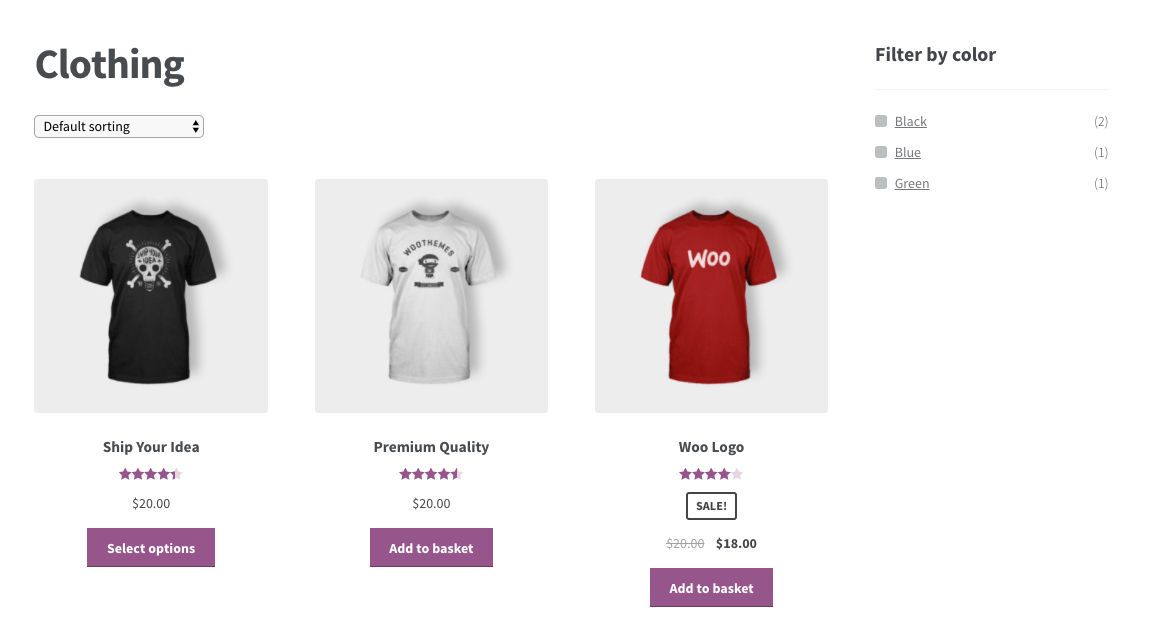The width and height of the screenshot is (1163, 642).
Task: Check the Black color filter checkbox
Action: [x=881, y=120]
